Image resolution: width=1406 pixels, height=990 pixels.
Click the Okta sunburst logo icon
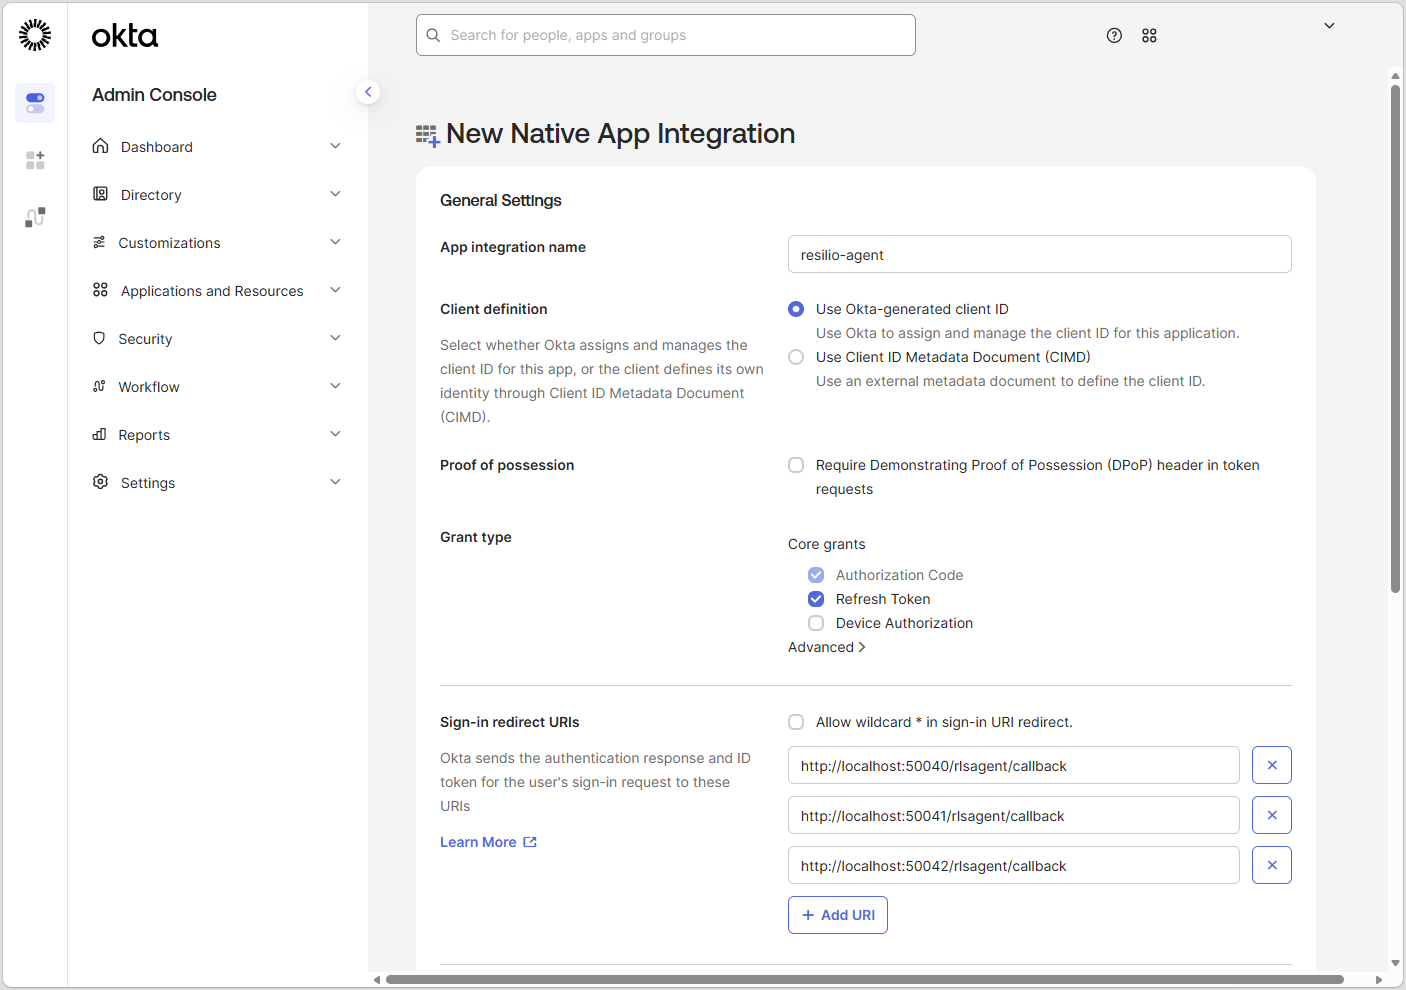[x=35, y=35]
